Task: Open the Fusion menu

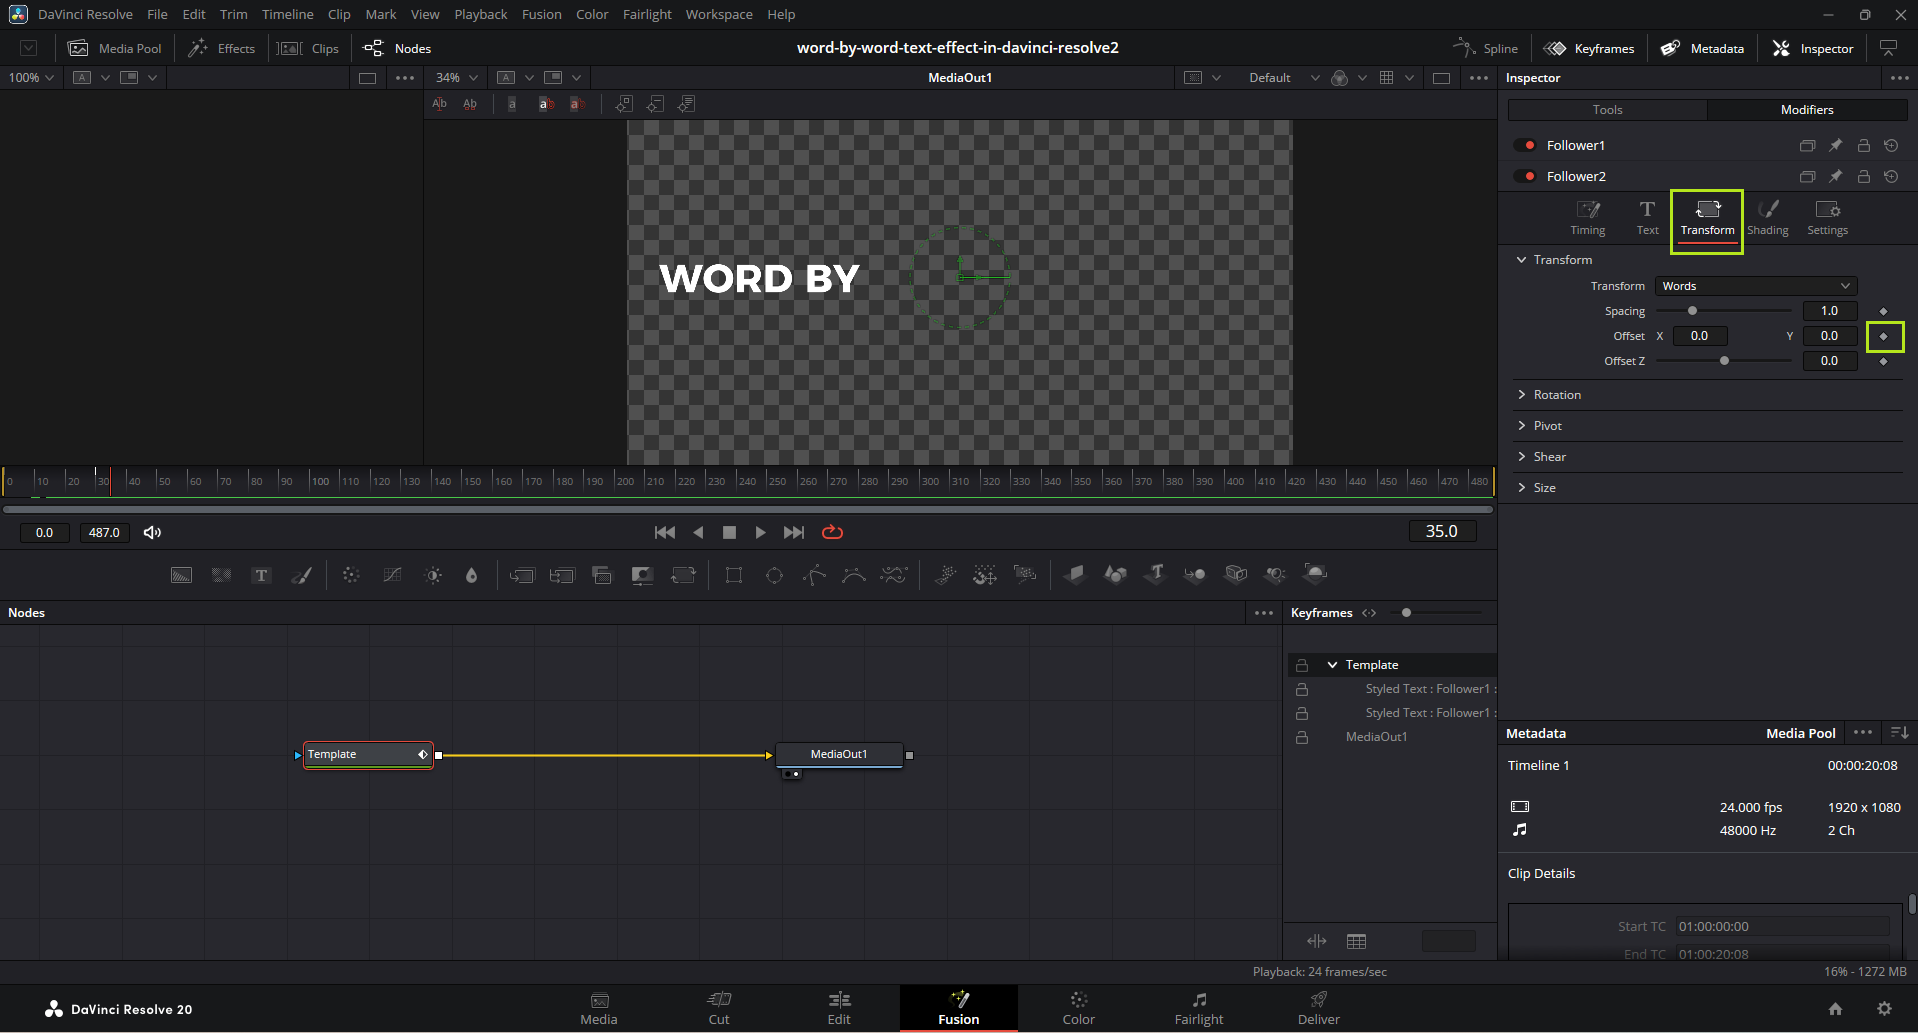Action: pyautogui.click(x=541, y=14)
